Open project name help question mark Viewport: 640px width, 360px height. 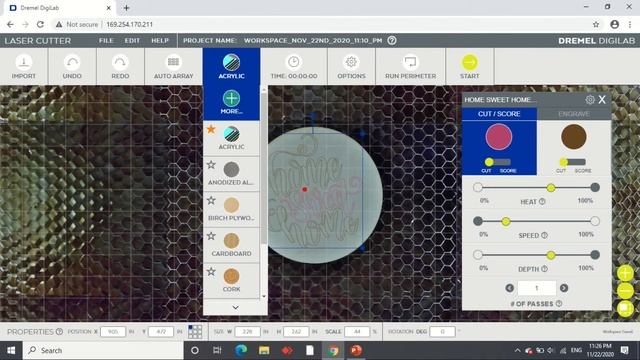392,40
